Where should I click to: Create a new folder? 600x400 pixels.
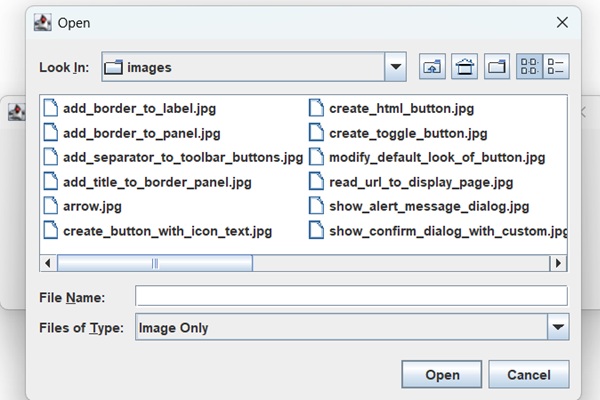pyautogui.click(x=497, y=67)
